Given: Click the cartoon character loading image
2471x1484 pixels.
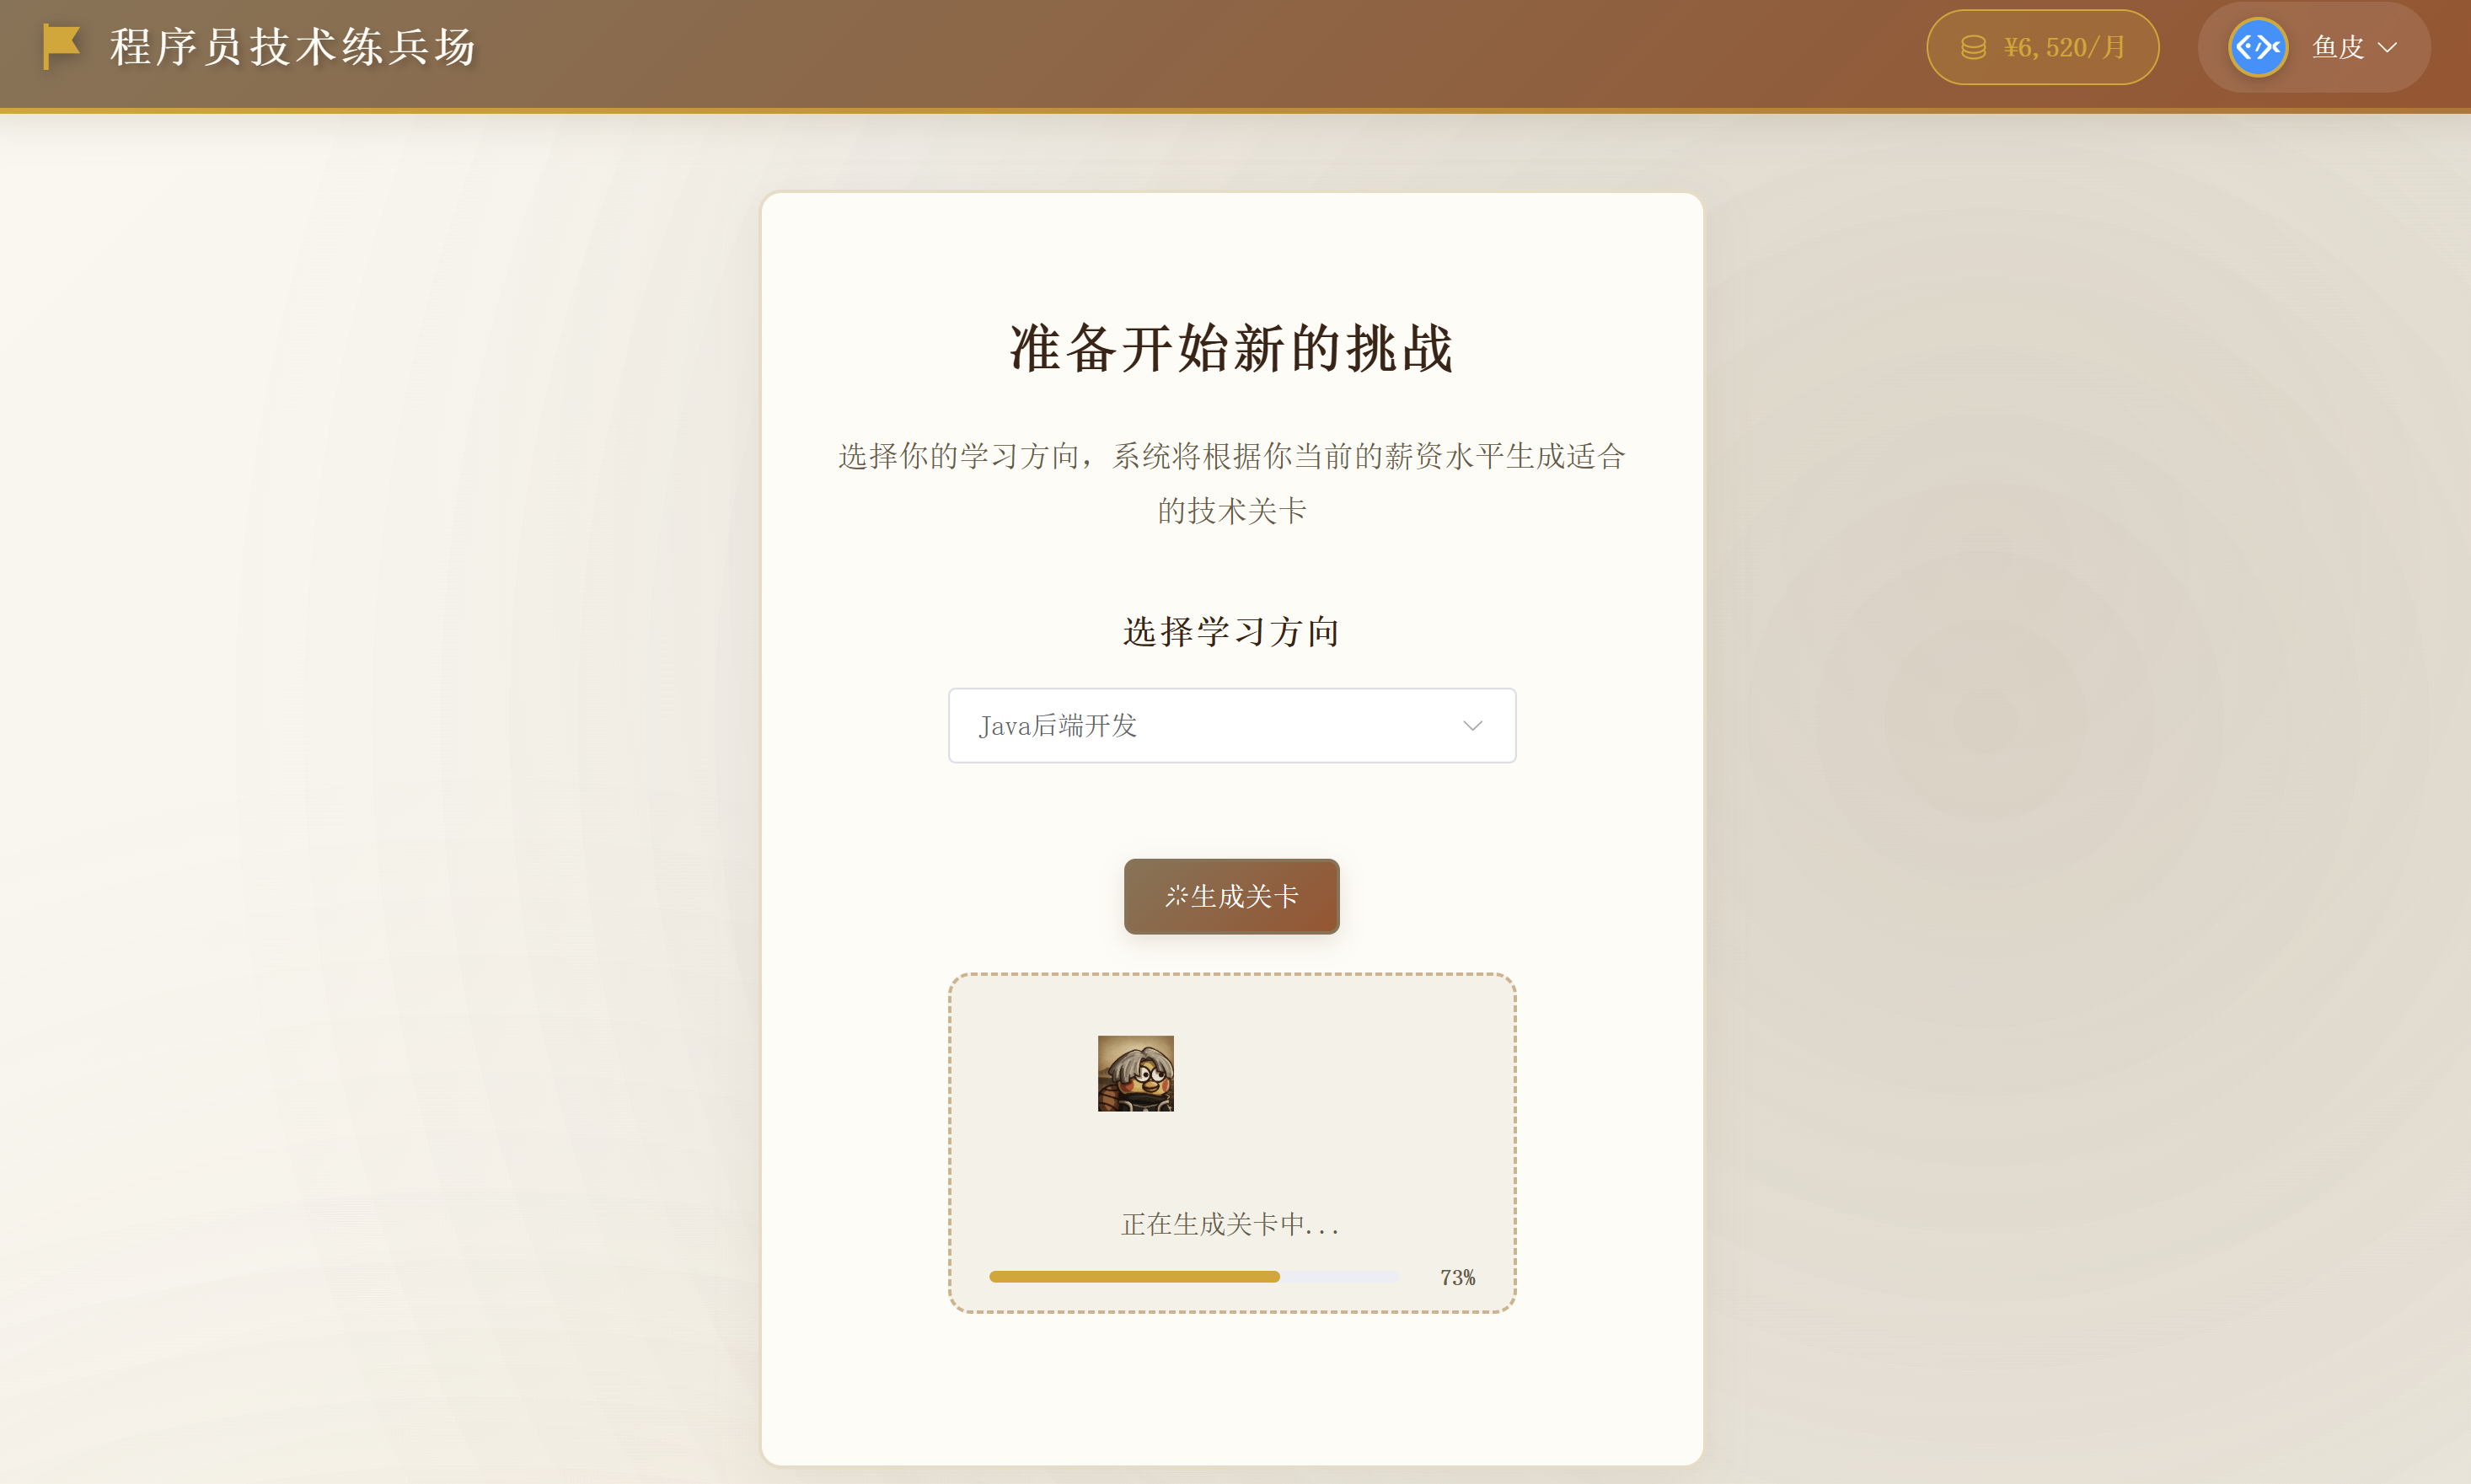Looking at the screenshot, I should pyautogui.click(x=1135, y=1073).
